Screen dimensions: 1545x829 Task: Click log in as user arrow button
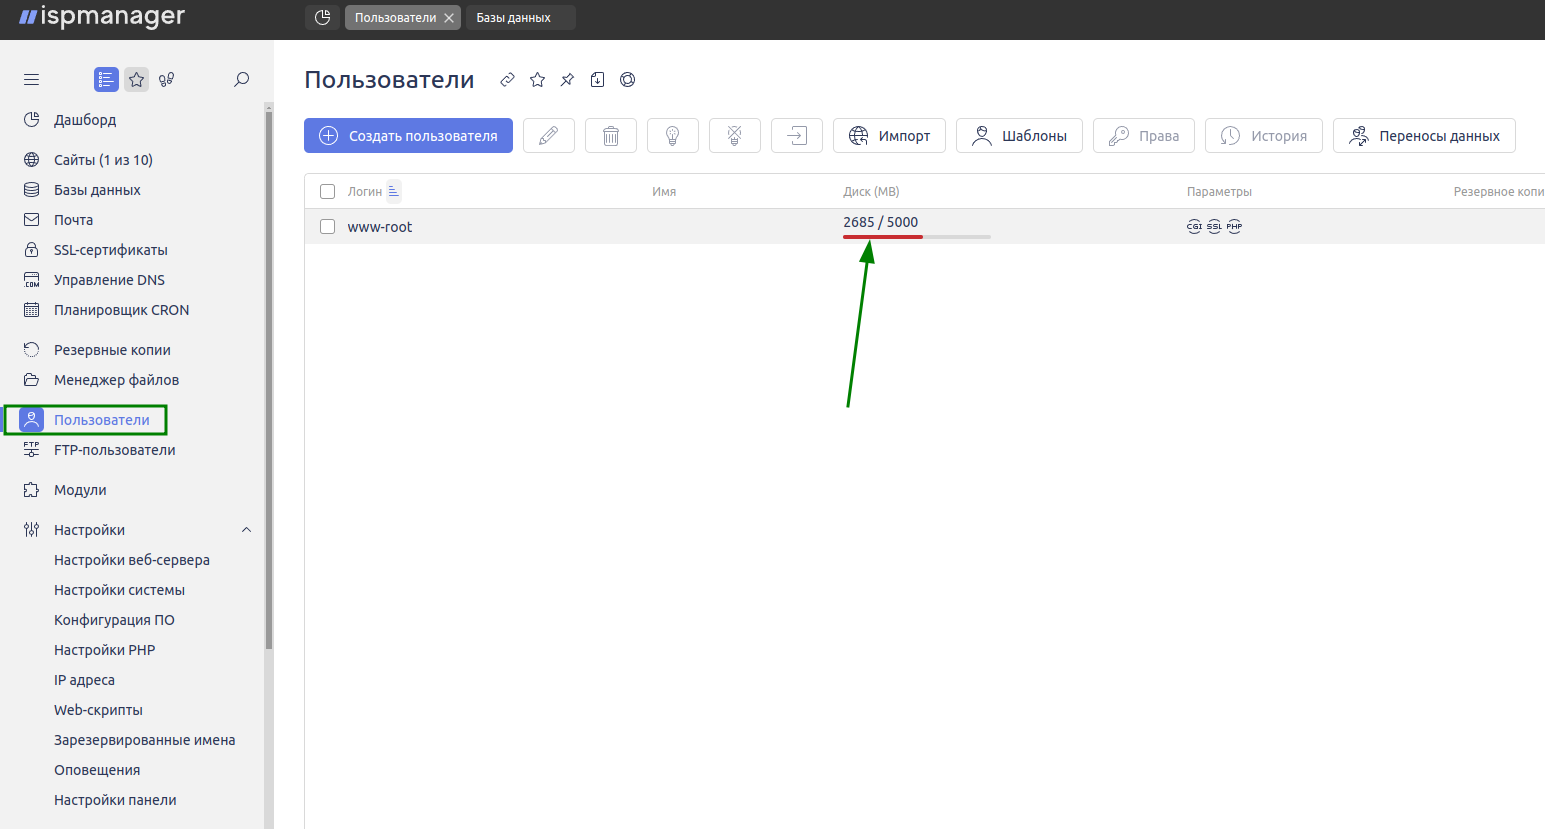[797, 136]
